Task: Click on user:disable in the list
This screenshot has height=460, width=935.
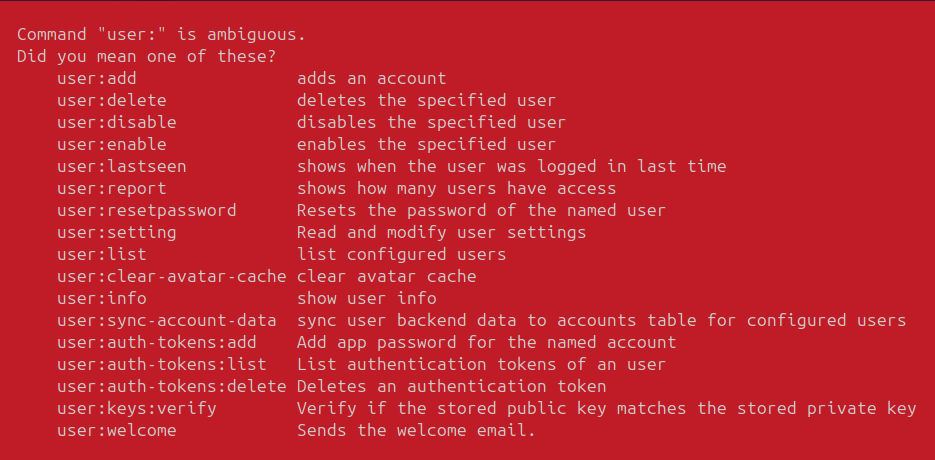Action: click(x=117, y=122)
